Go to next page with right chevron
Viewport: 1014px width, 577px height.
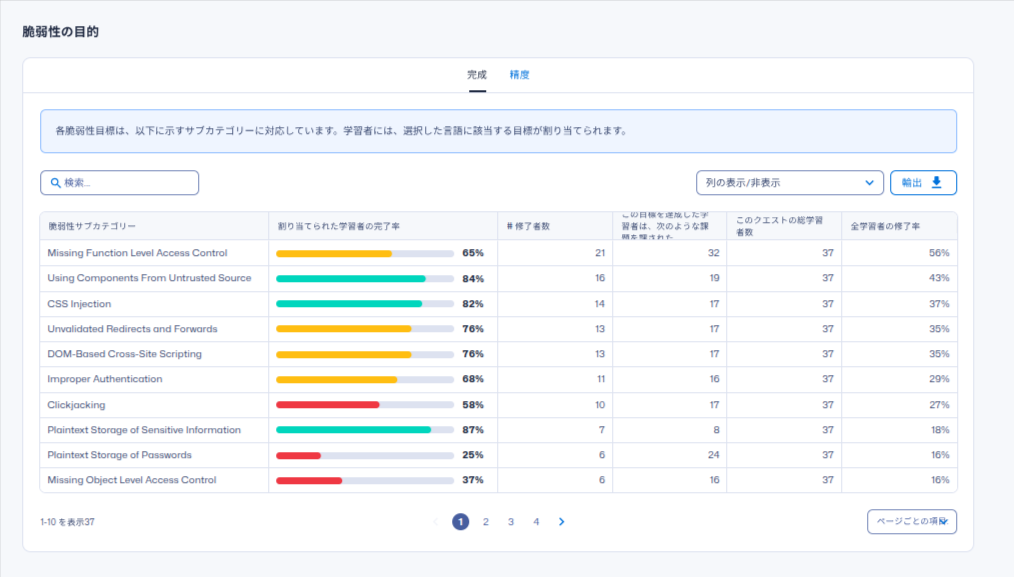coord(562,522)
